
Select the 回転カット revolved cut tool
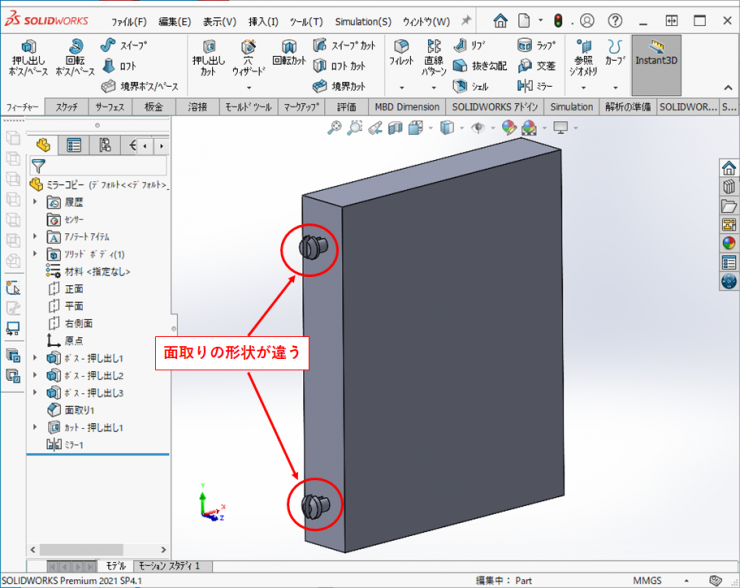(289, 56)
